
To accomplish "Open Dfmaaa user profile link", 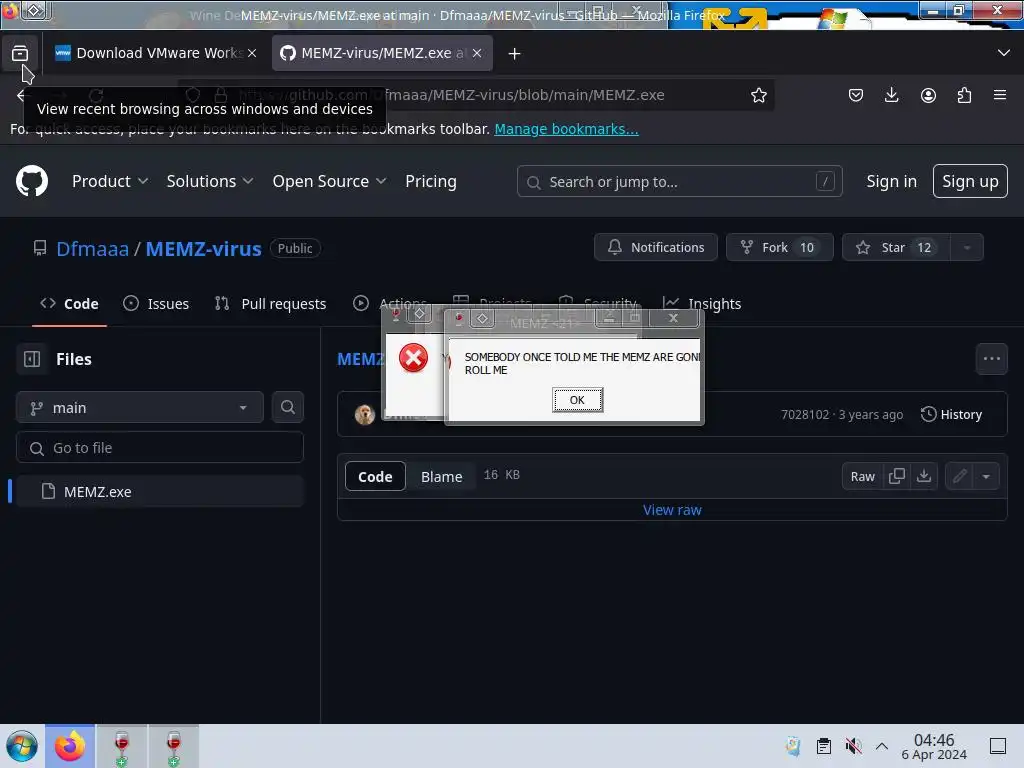I will pos(92,248).
